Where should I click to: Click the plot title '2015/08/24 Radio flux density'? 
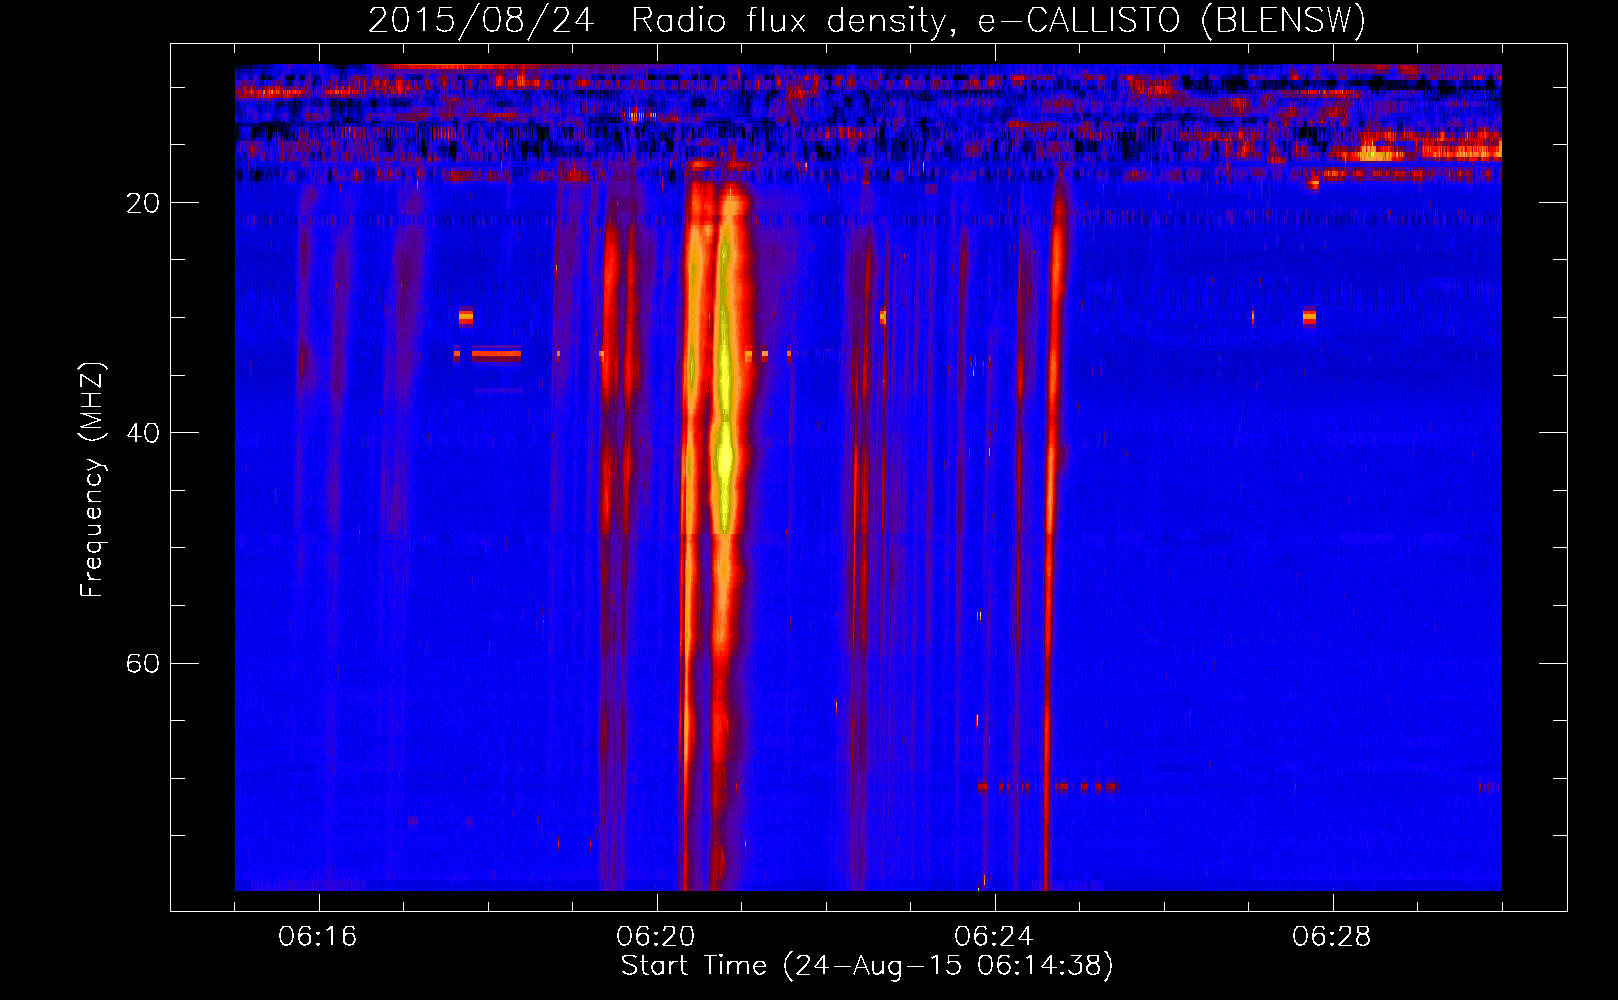pos(867,20)
